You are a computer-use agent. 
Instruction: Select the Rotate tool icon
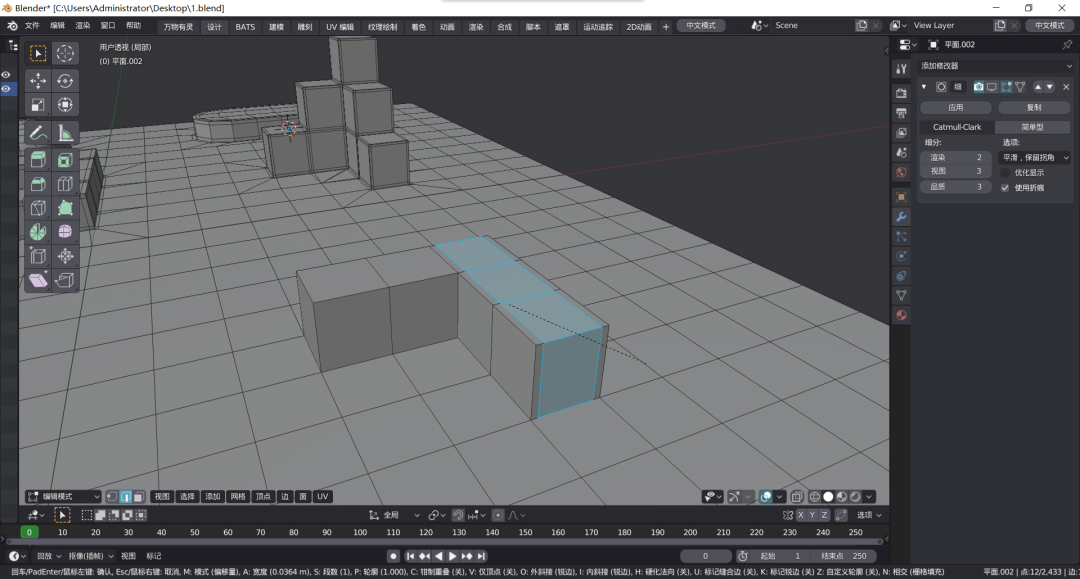(x=65, y=81)
